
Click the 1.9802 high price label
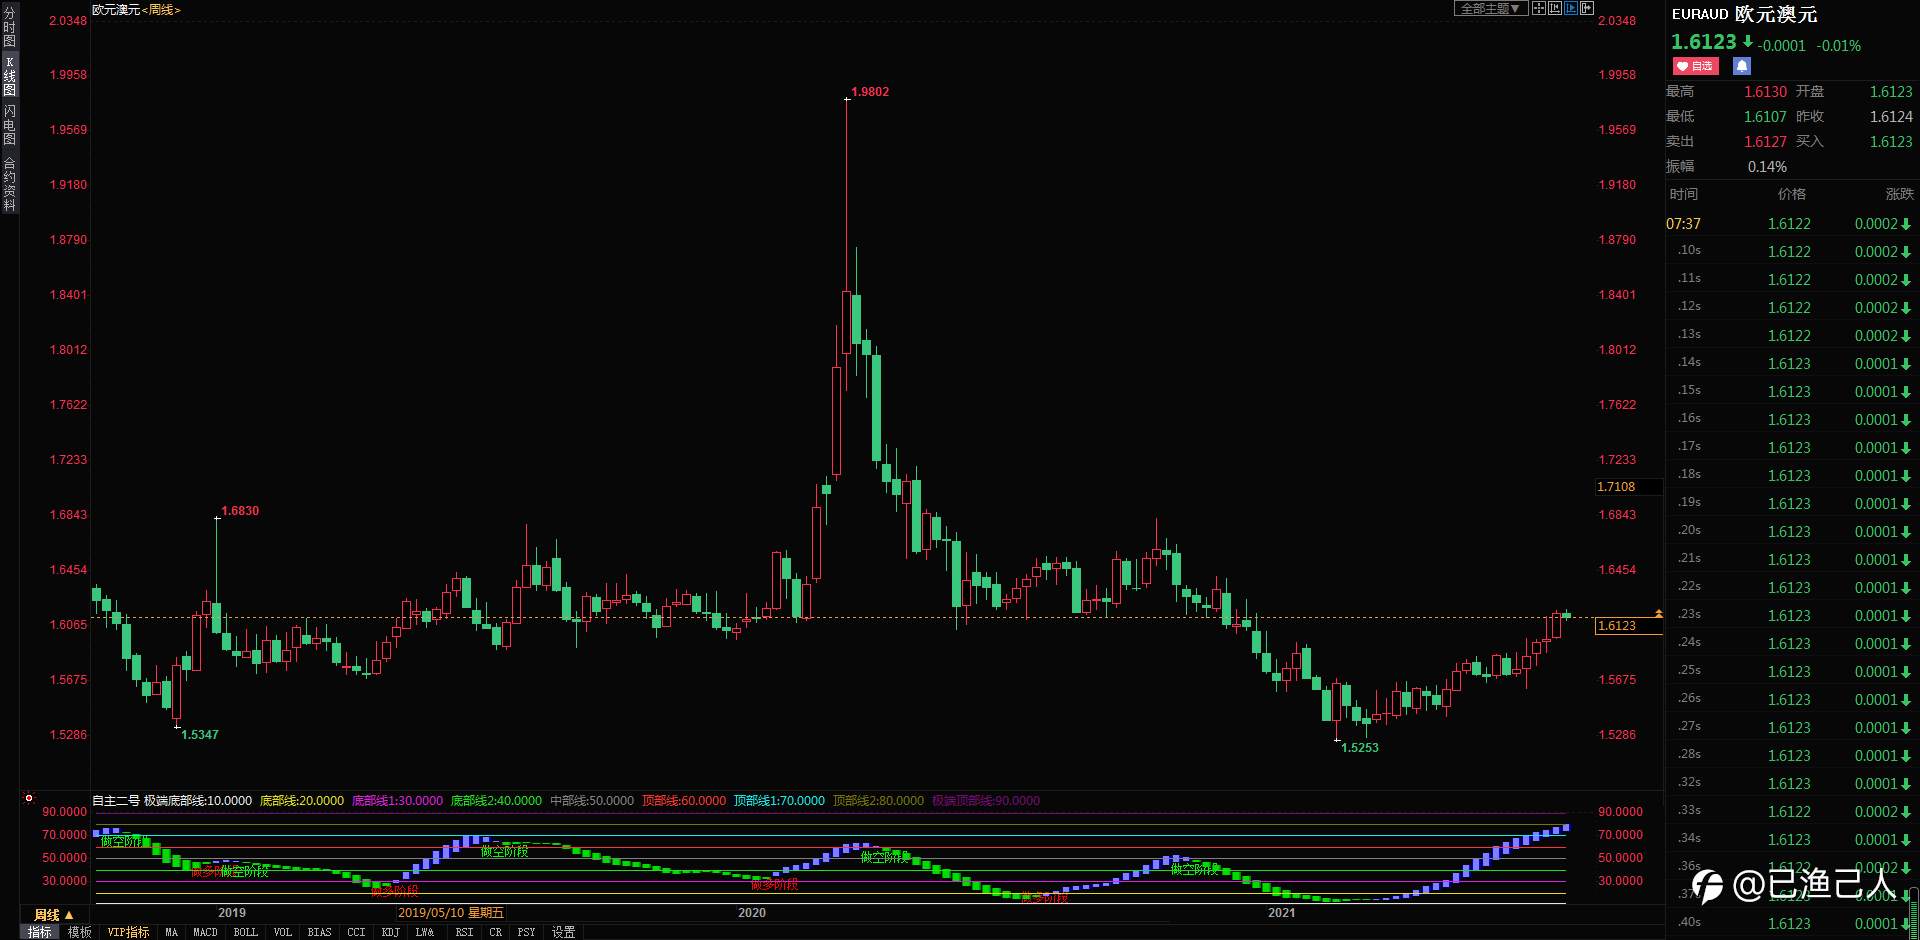(x=870, y=92)
